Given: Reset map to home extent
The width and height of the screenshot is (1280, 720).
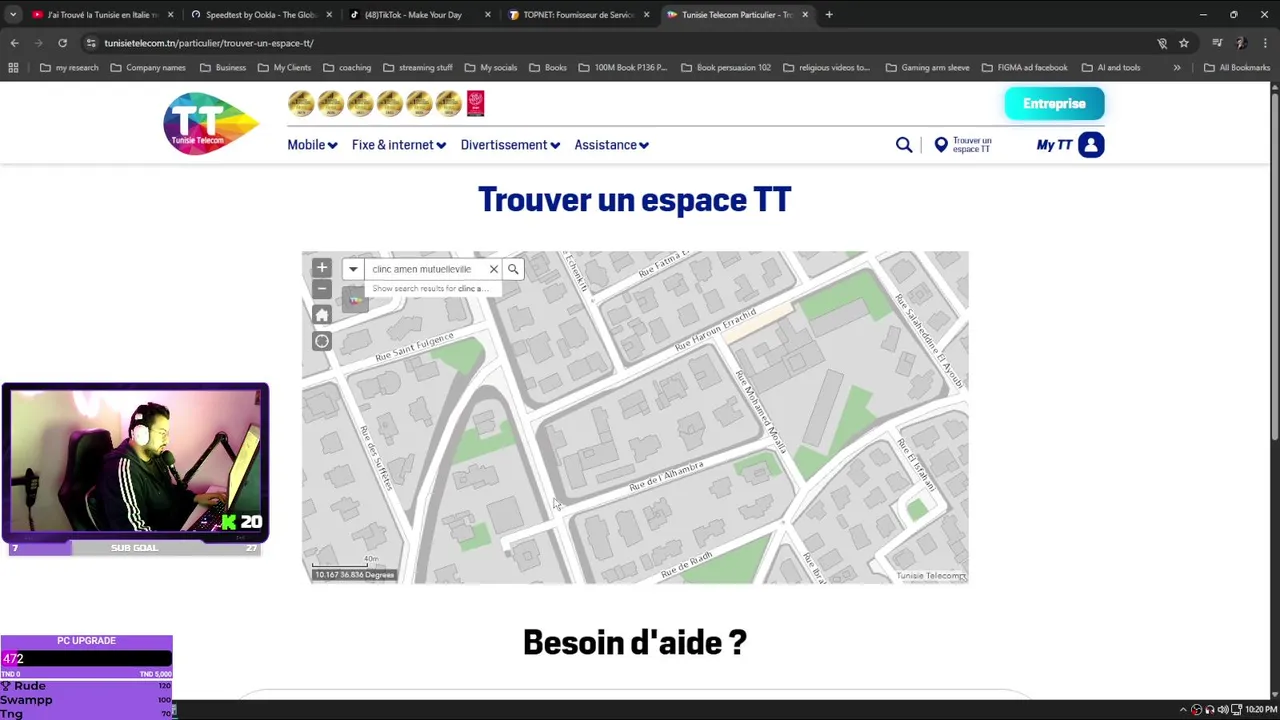Looking at the screenshot, I should [x=322, y=315].
